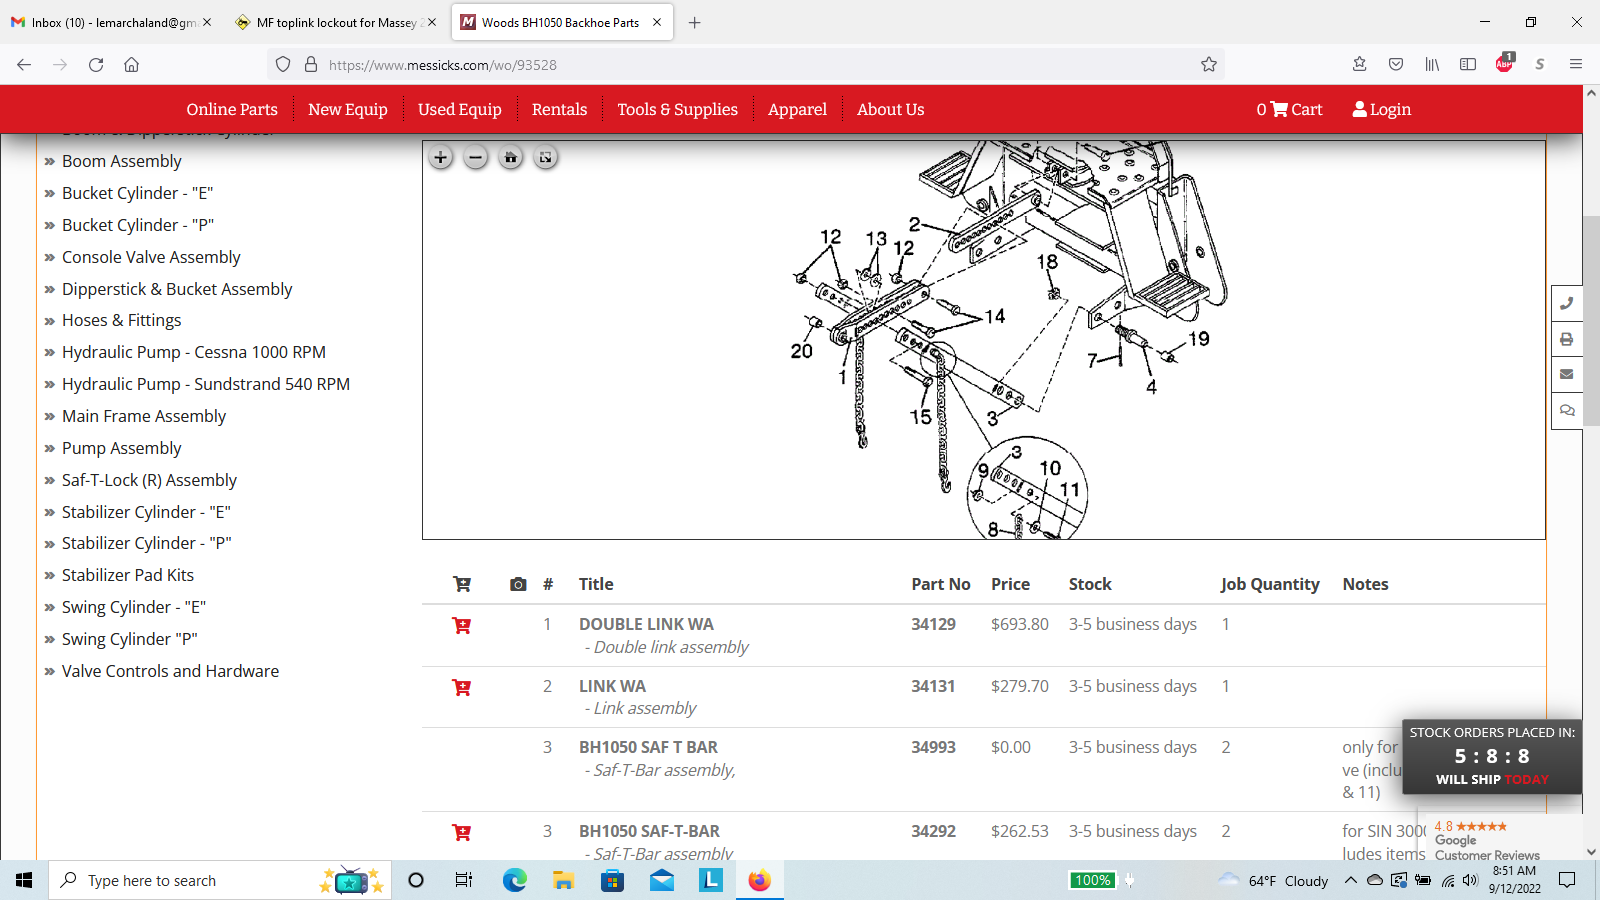Open the shopping cart
This screenshot has width=1600, height=900.
tap(1289, 109)
